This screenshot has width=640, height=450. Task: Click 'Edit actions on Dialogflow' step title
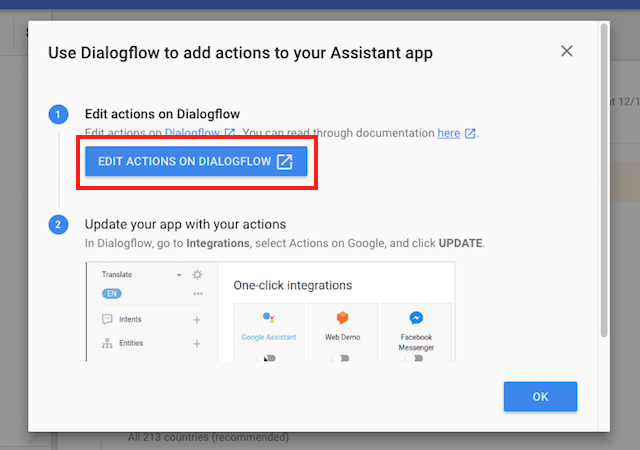[162, 114]
